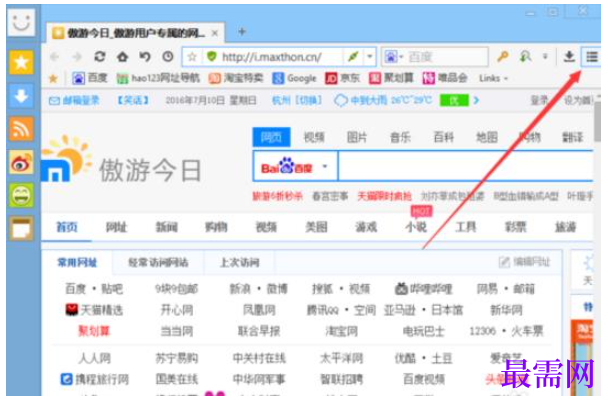This screenshot has width=613, height=405.
Task: Bookmark the page with address bar star
Action: pos(192,57)
